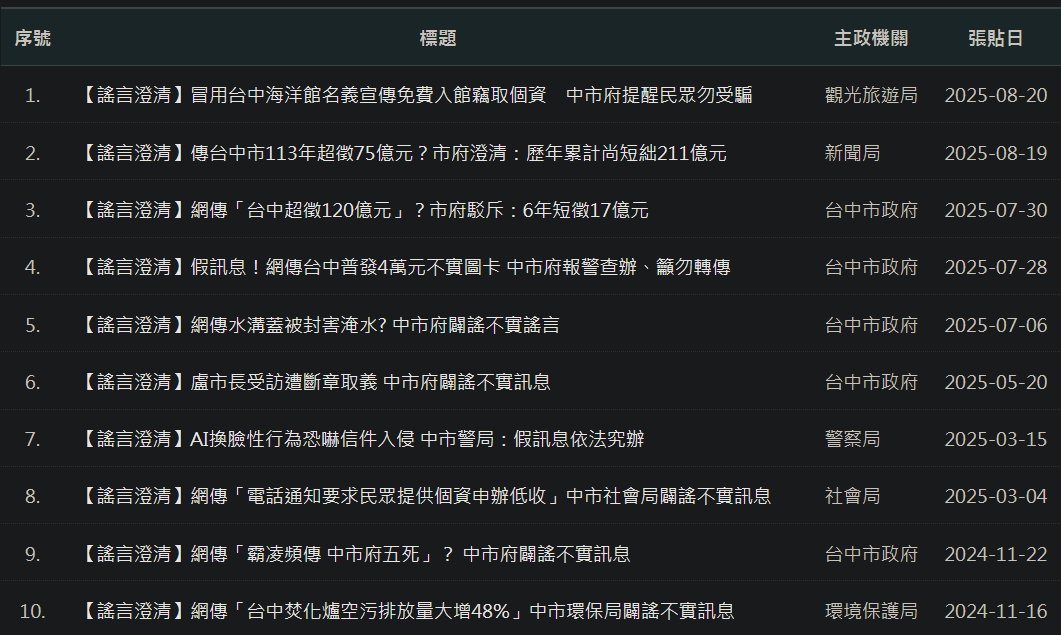Click serial number 1.

(x=32, y=95)
